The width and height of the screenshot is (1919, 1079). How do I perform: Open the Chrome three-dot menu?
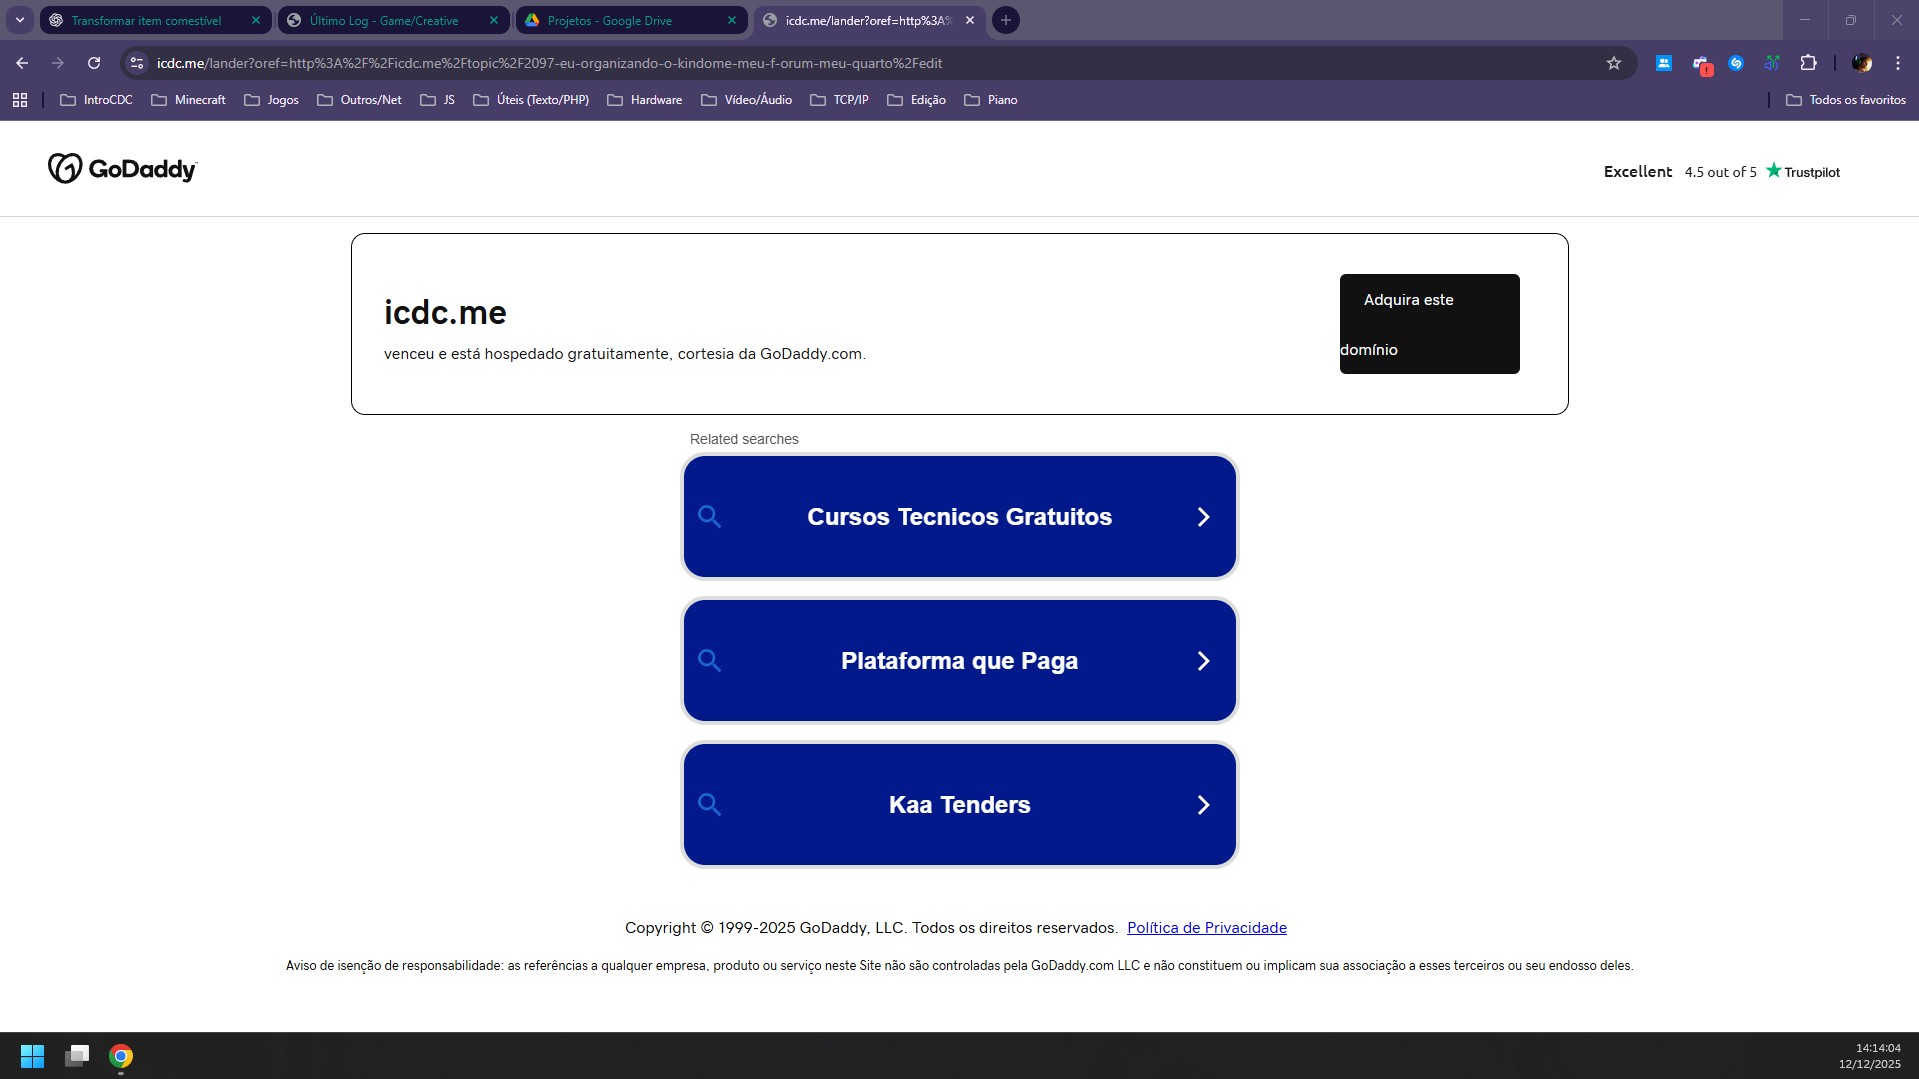1897,63
